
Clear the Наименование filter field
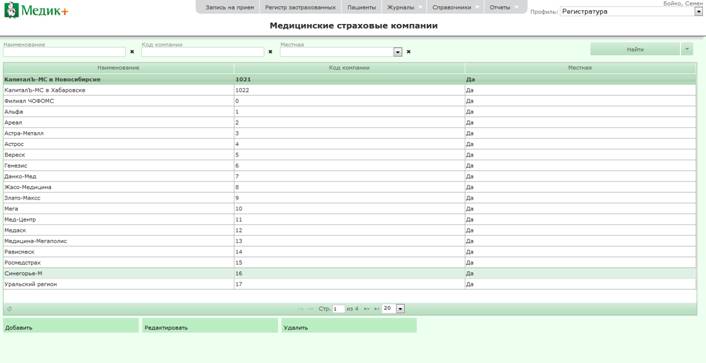(x=132, y=52)
